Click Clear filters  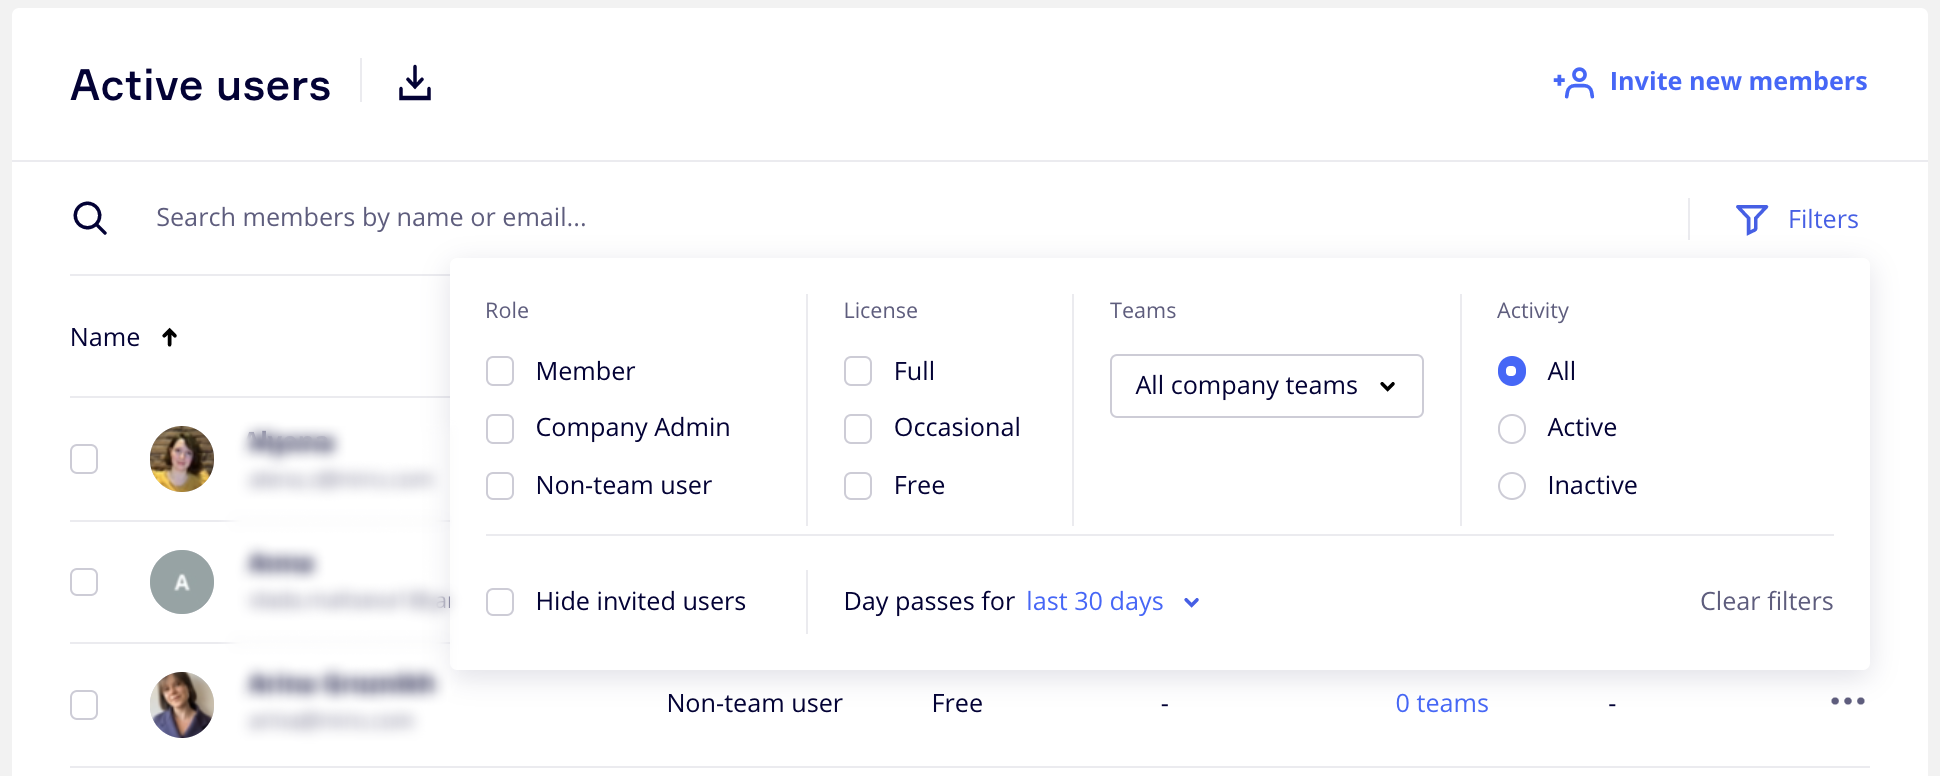1766,602
